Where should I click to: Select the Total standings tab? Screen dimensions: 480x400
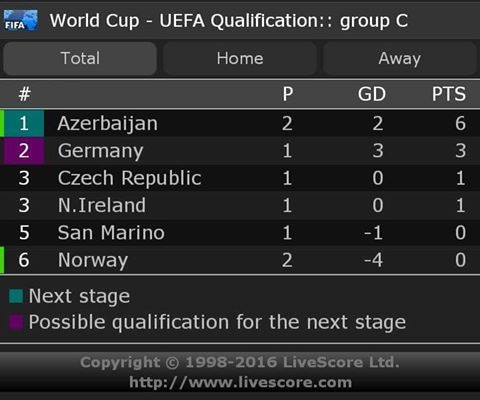80,58
